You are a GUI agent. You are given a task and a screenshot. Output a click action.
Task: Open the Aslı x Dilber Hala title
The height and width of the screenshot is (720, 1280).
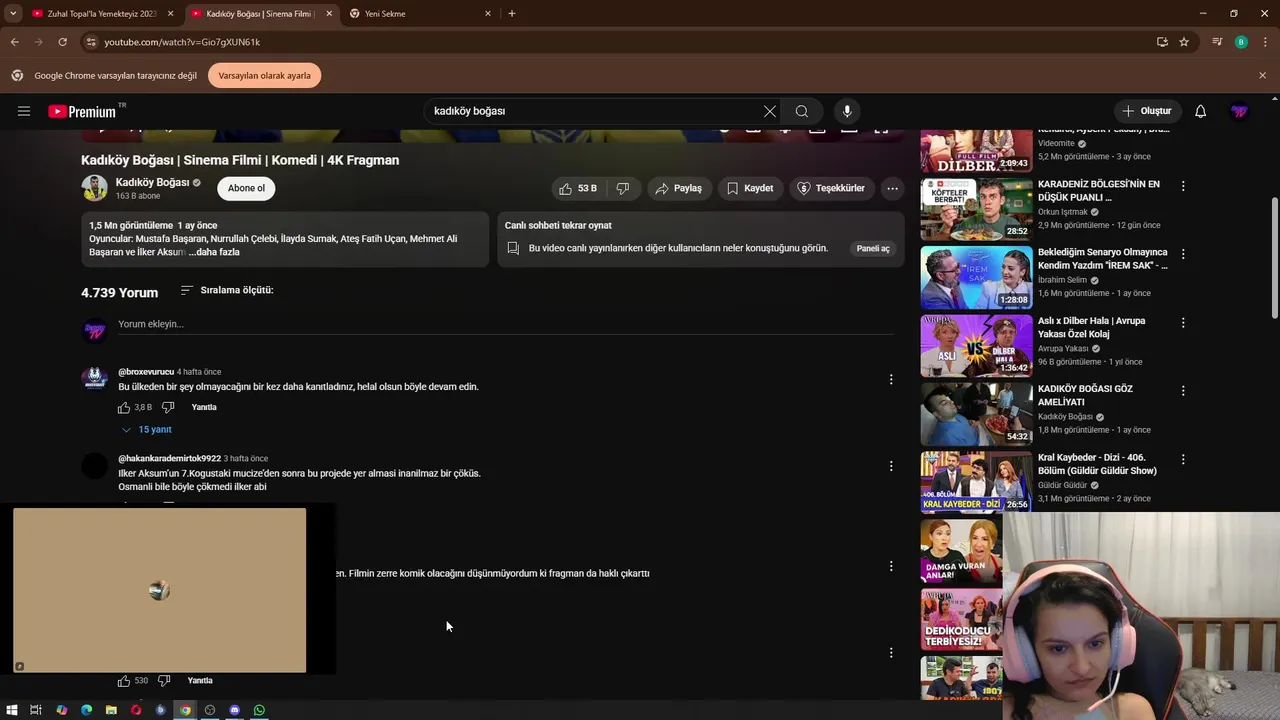coord(1091,327)
